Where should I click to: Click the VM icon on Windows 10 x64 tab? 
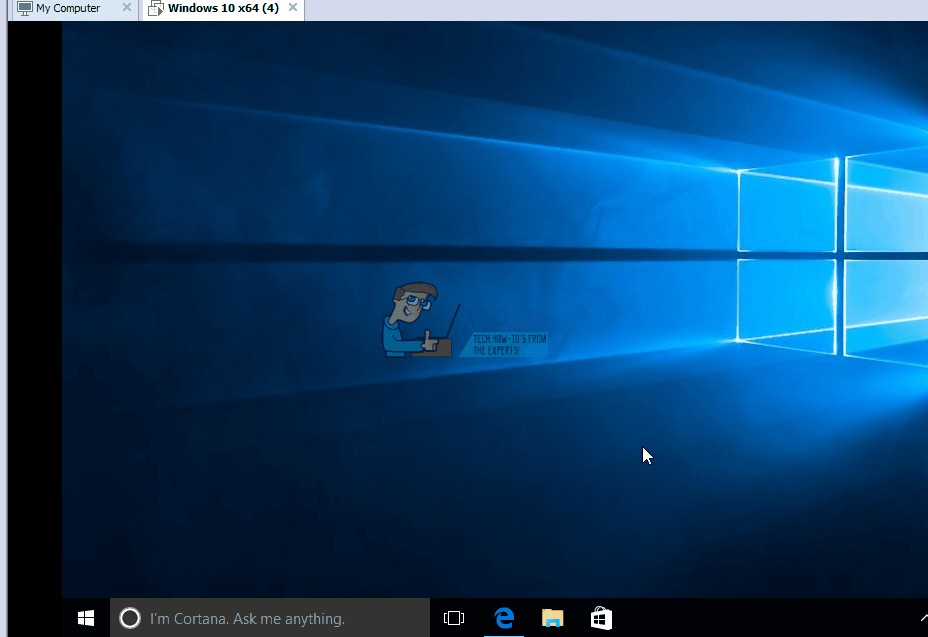156,8
